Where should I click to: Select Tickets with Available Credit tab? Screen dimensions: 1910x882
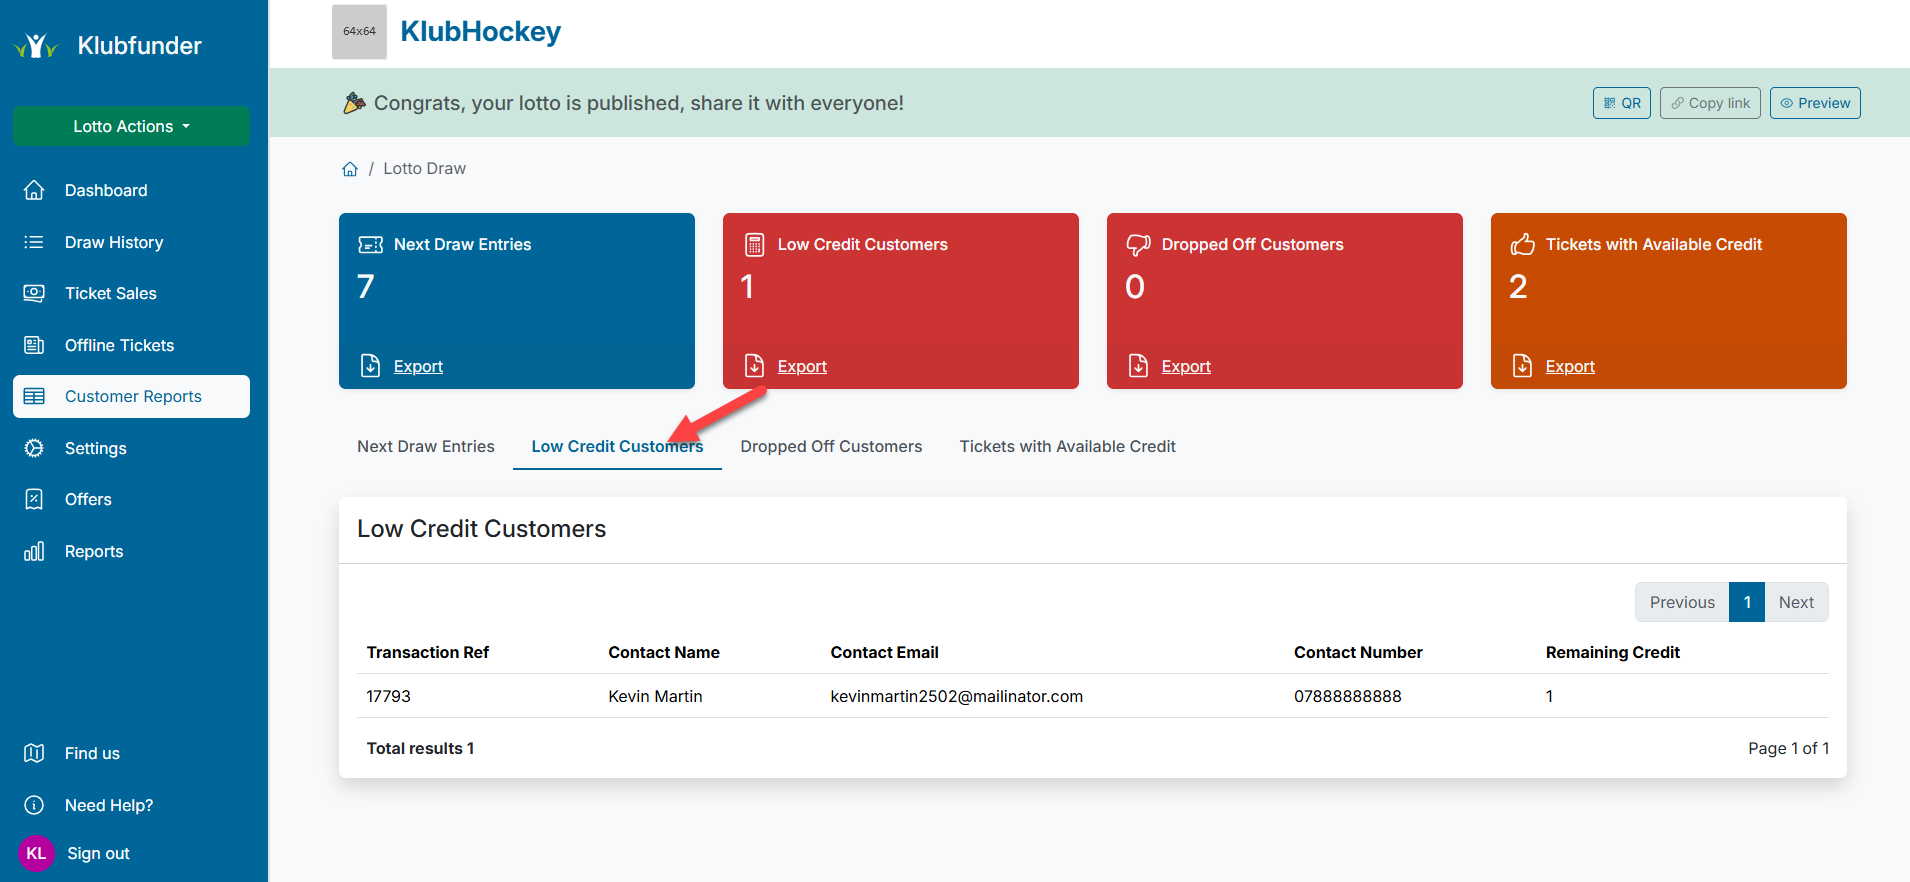1067,446
